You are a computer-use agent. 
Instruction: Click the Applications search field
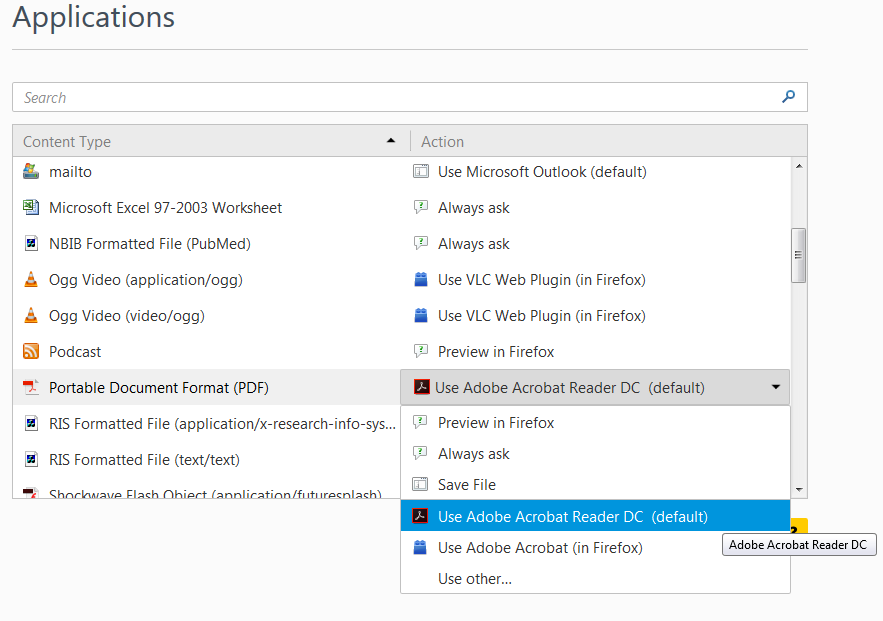(x=410, y=97)
